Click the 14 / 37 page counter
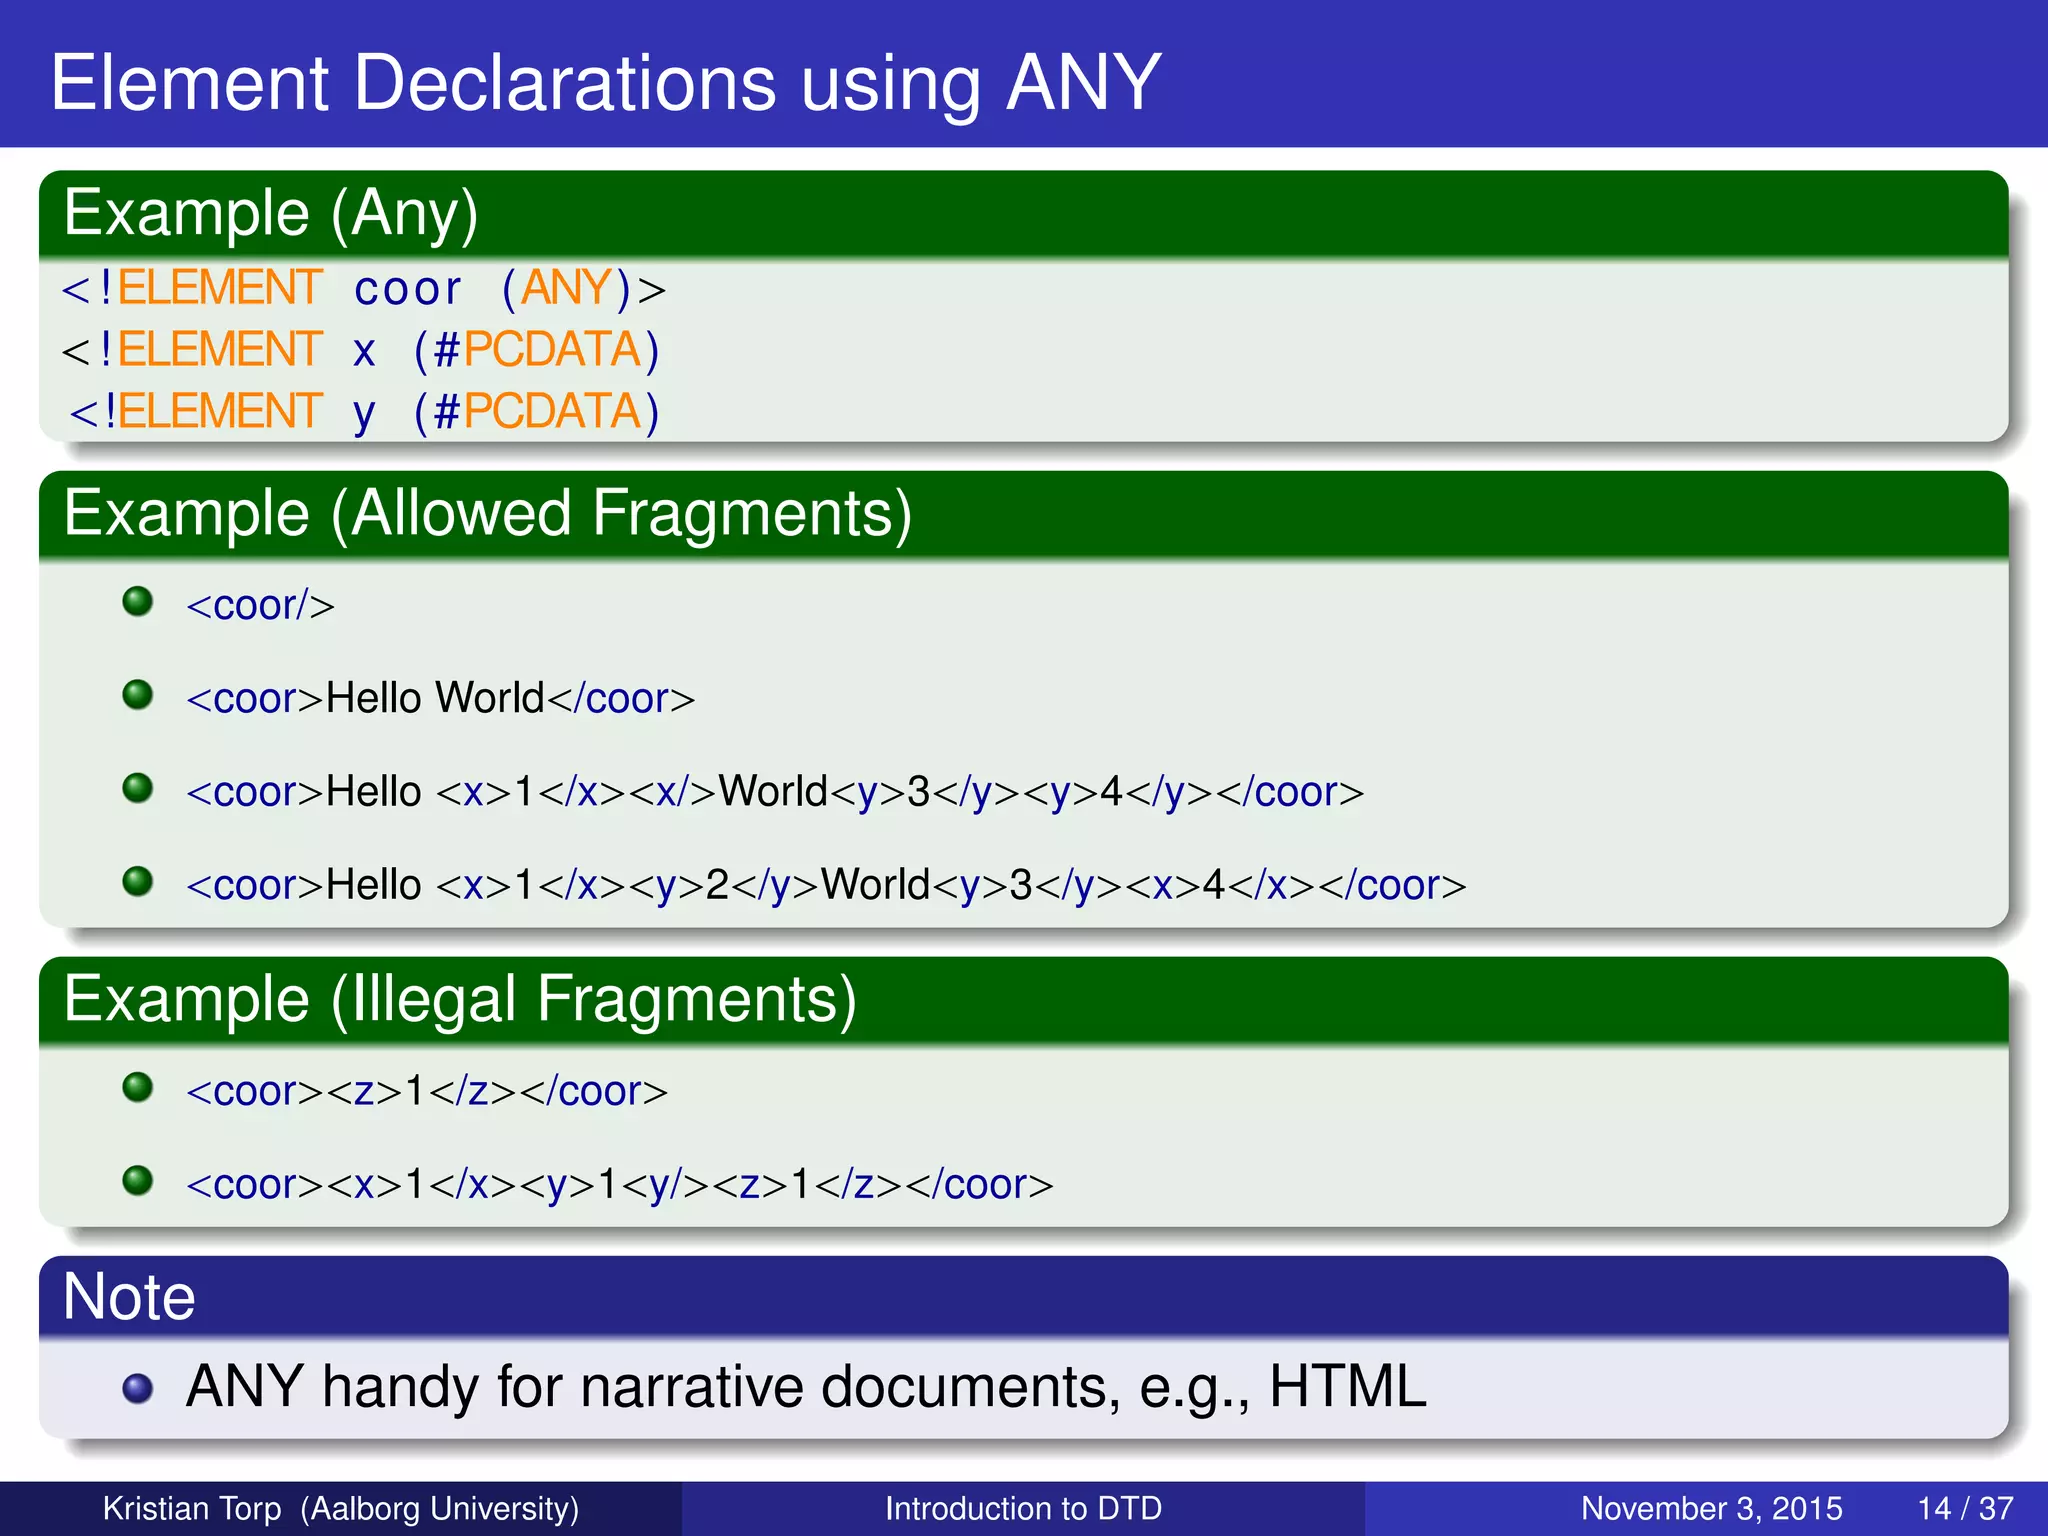Image resolution: width=2048 pixels, height=1536 pixels. pyautogui.click(x=1965, y=1508)
